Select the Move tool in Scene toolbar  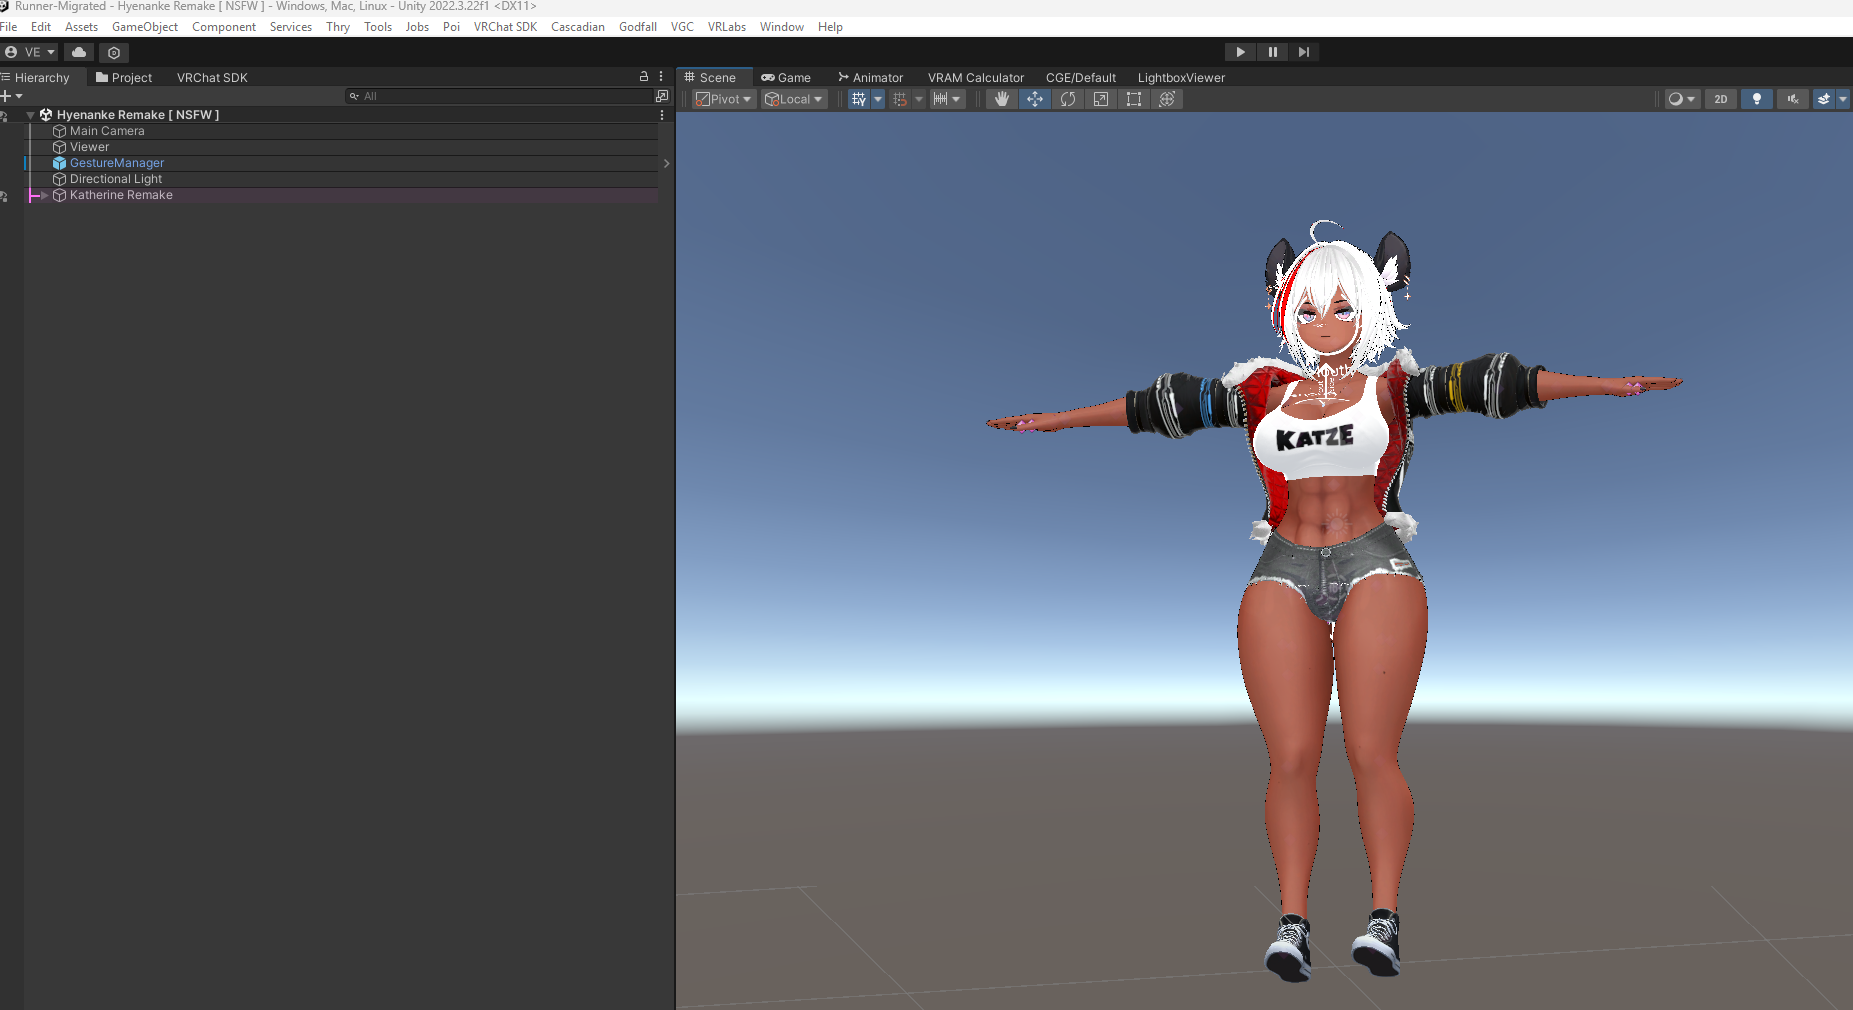click(x=1034, y=99)
